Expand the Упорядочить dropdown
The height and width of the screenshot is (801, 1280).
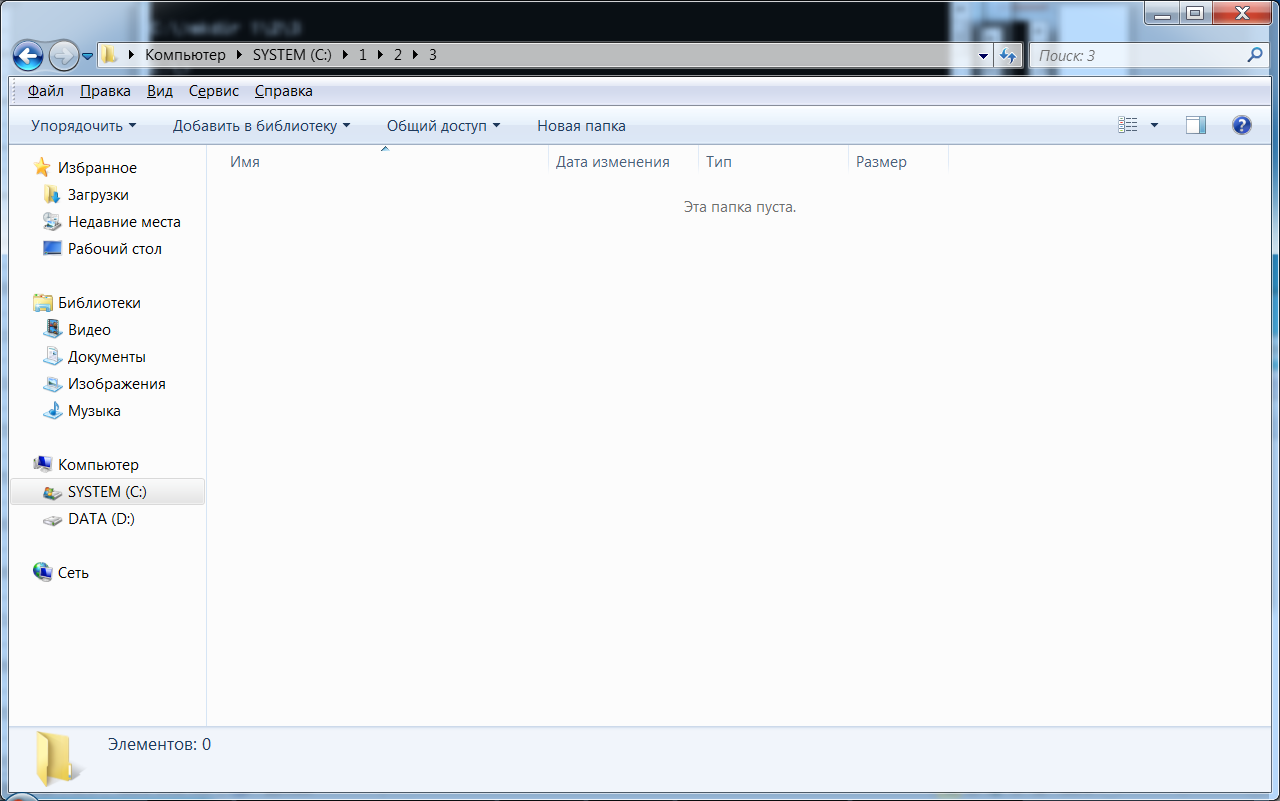pos(83,126)
